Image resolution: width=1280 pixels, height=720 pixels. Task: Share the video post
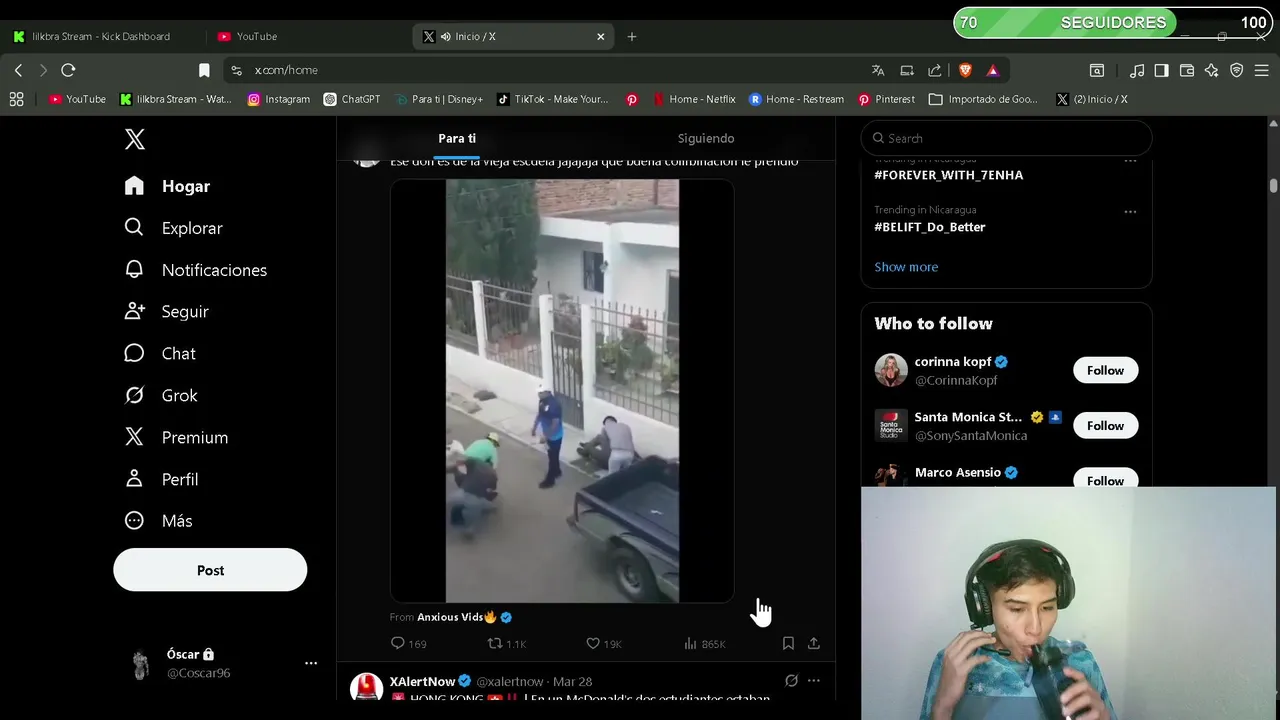814,643
